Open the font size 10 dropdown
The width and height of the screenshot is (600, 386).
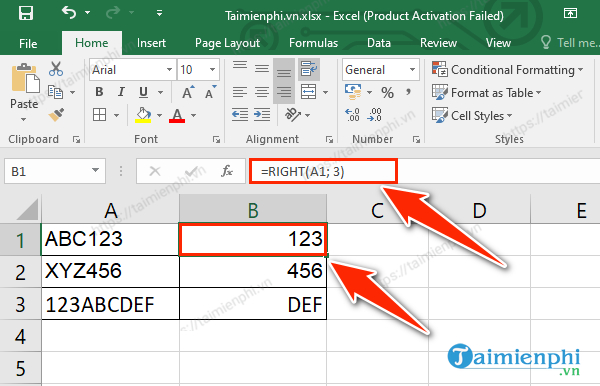[212, 70]
